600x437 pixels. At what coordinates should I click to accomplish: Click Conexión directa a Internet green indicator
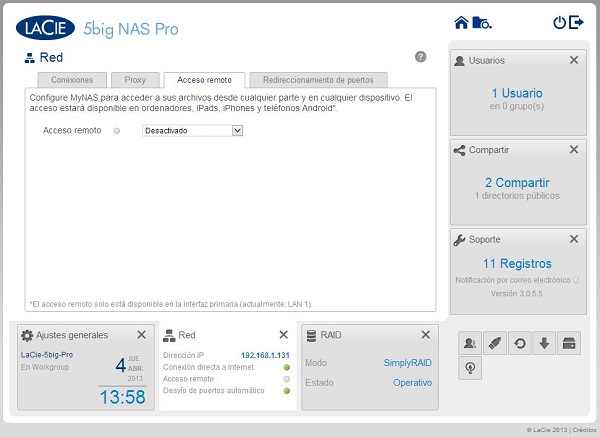pyautogui.click(x=287, y=367)
